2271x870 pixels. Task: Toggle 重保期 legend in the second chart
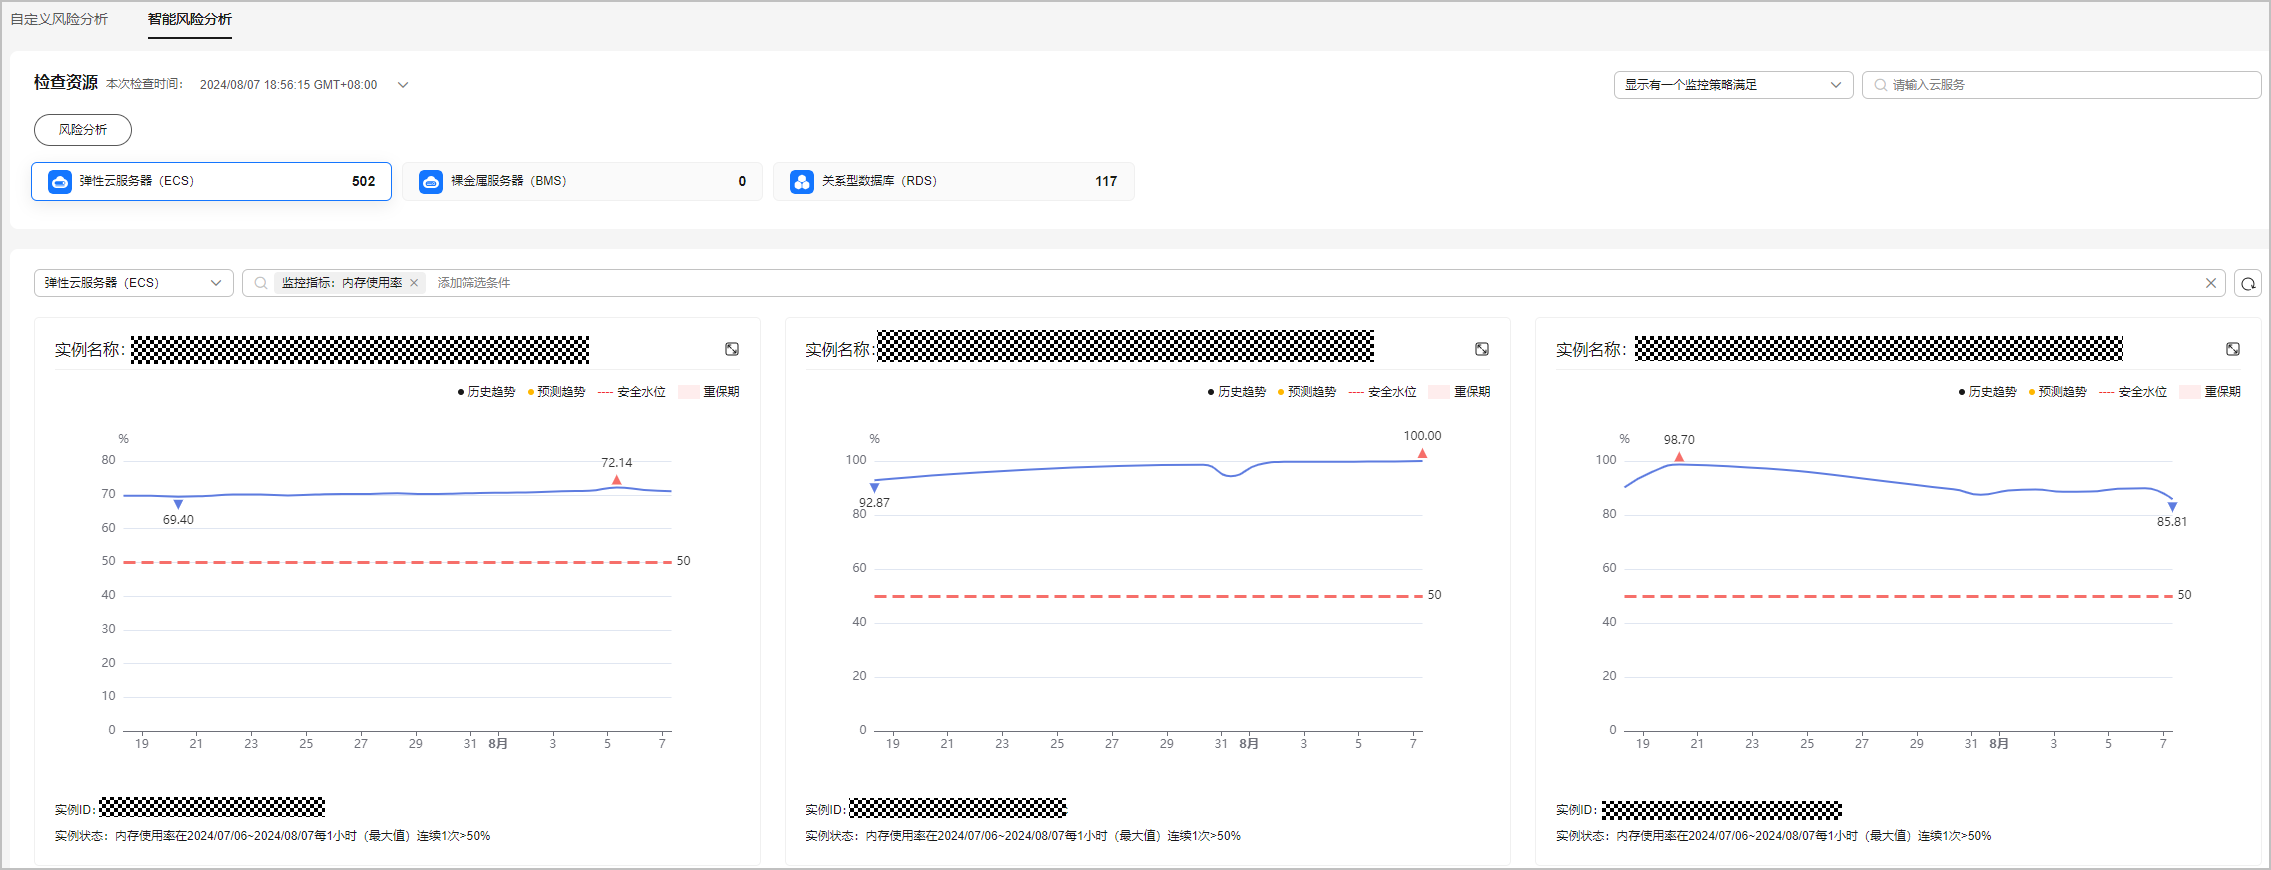pos(1460,392)
